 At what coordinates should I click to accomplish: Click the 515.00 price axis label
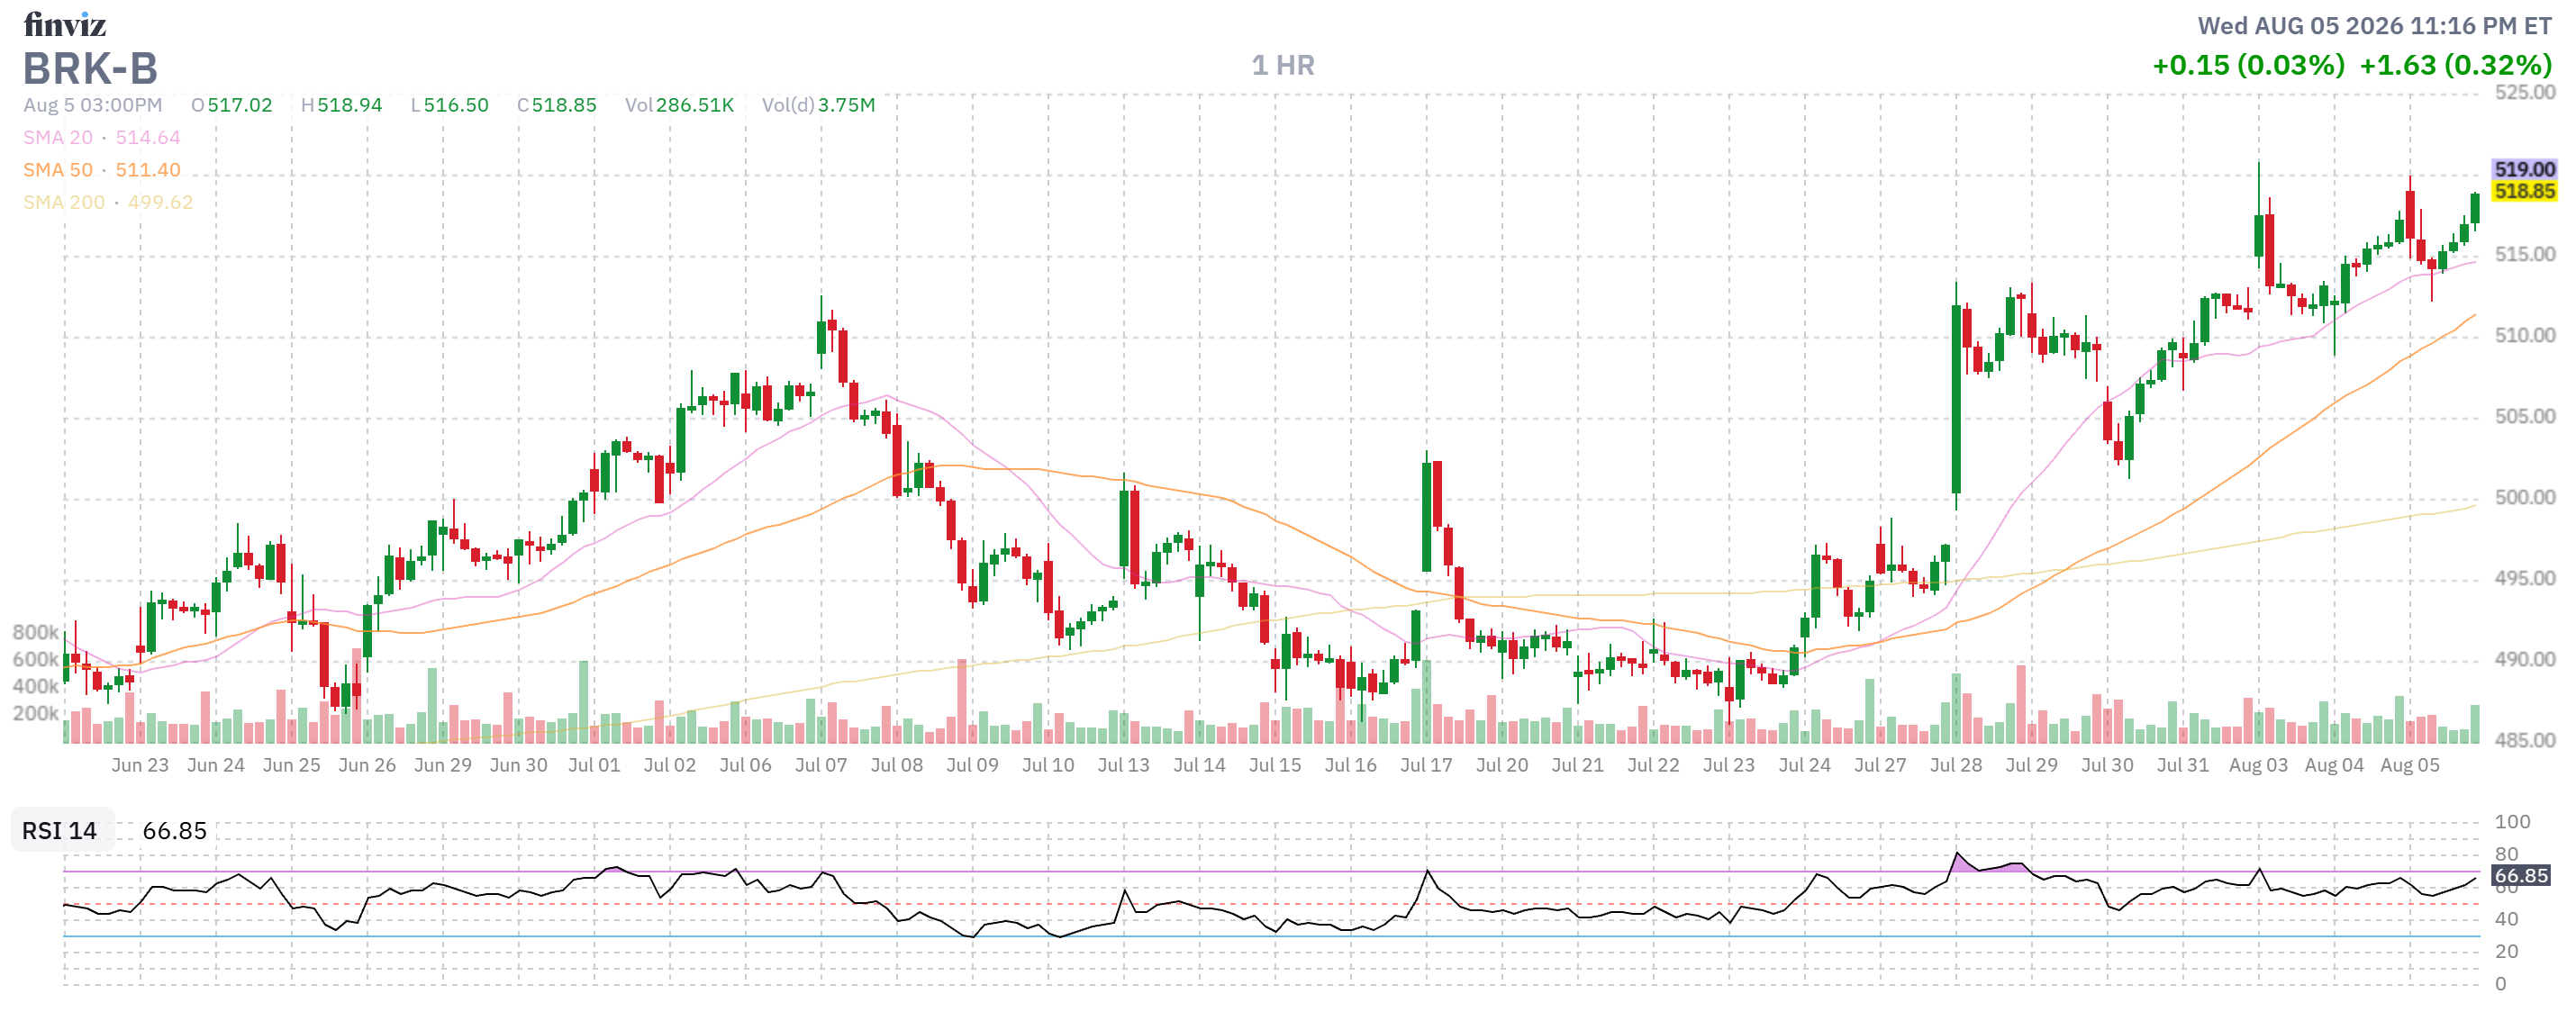tap(2525, 255)
